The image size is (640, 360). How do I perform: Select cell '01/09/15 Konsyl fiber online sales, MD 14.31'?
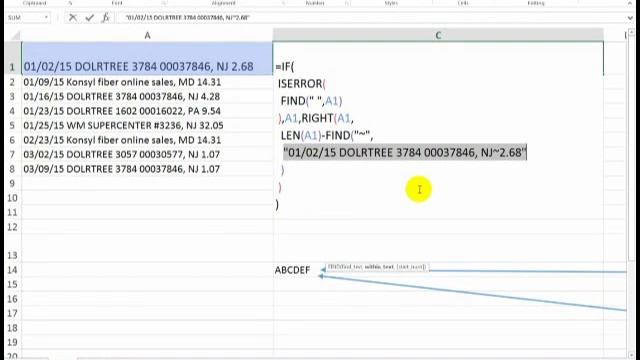147,82
